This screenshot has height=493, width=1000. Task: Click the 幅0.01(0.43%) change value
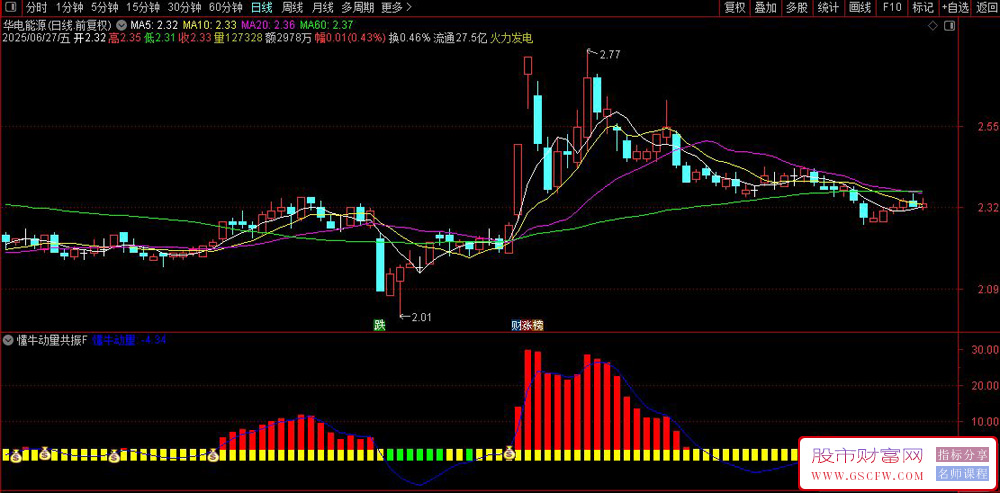[352, 38]
